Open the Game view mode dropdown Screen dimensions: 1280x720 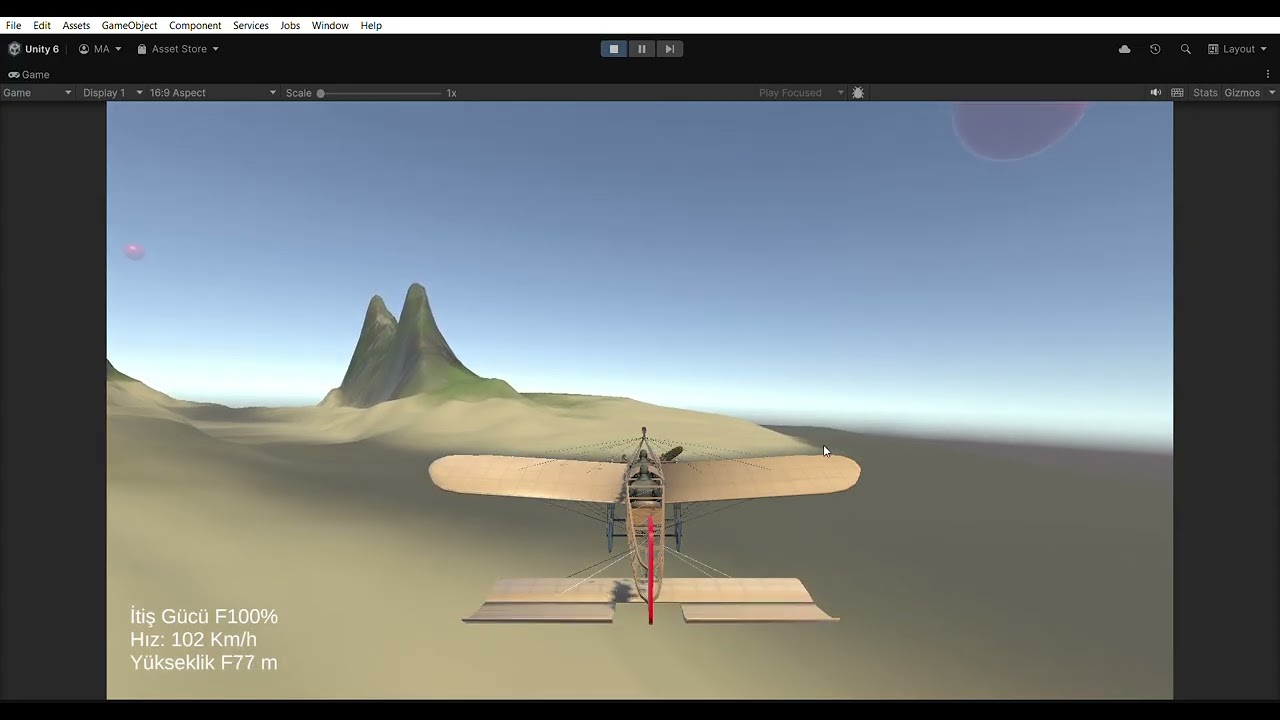[37, 93]
